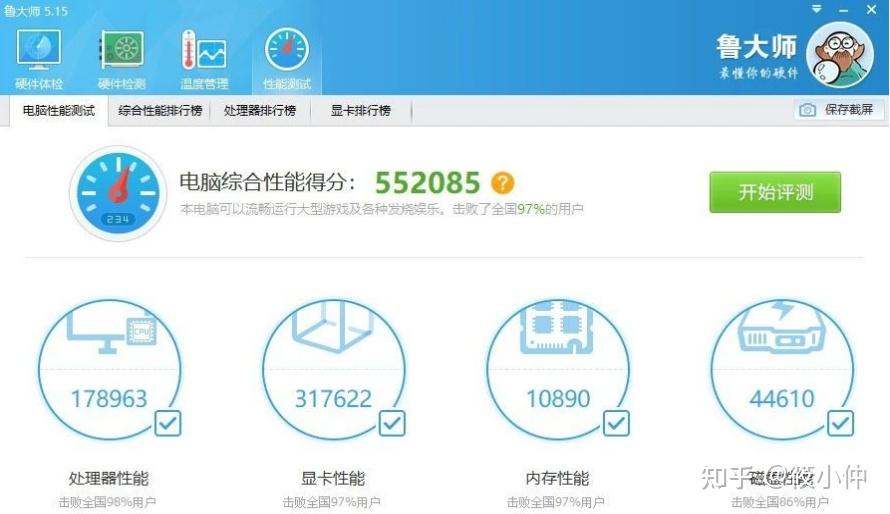Viewport: 890px width, 514px height.
Task: Click the memory chip icon above 10890
Action: click(x=557, y=327)
